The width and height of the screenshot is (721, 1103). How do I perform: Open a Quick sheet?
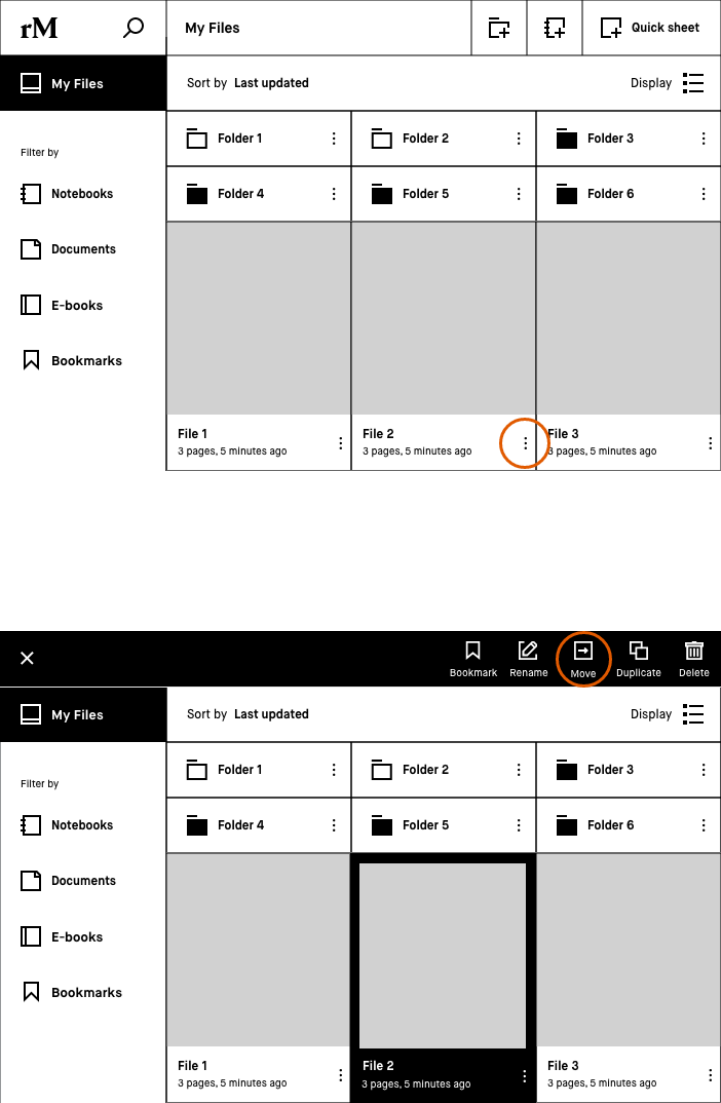coord(651,28)
